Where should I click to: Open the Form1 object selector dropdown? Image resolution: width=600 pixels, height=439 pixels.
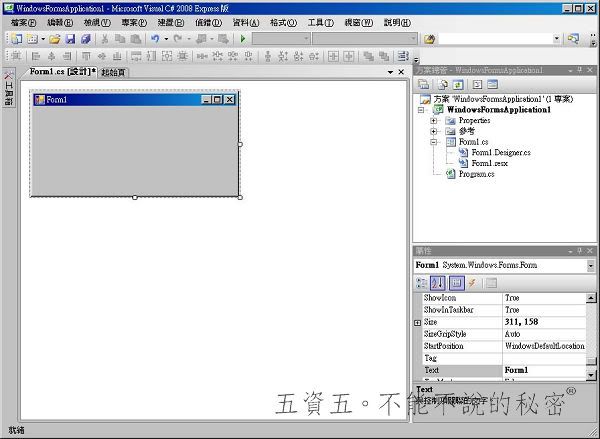click(591, 265)
